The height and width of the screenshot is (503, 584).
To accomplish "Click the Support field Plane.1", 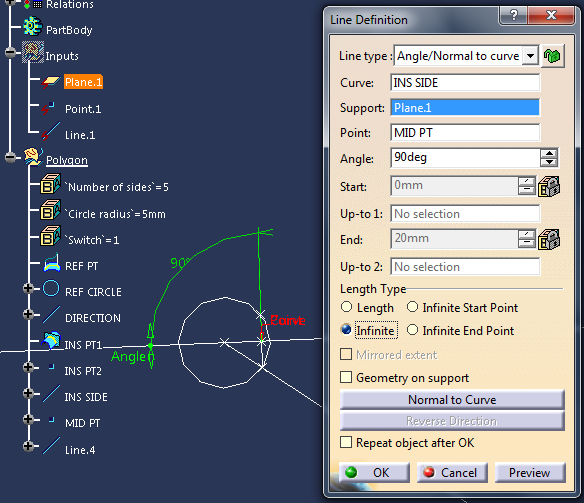I will tap(465, 108).
